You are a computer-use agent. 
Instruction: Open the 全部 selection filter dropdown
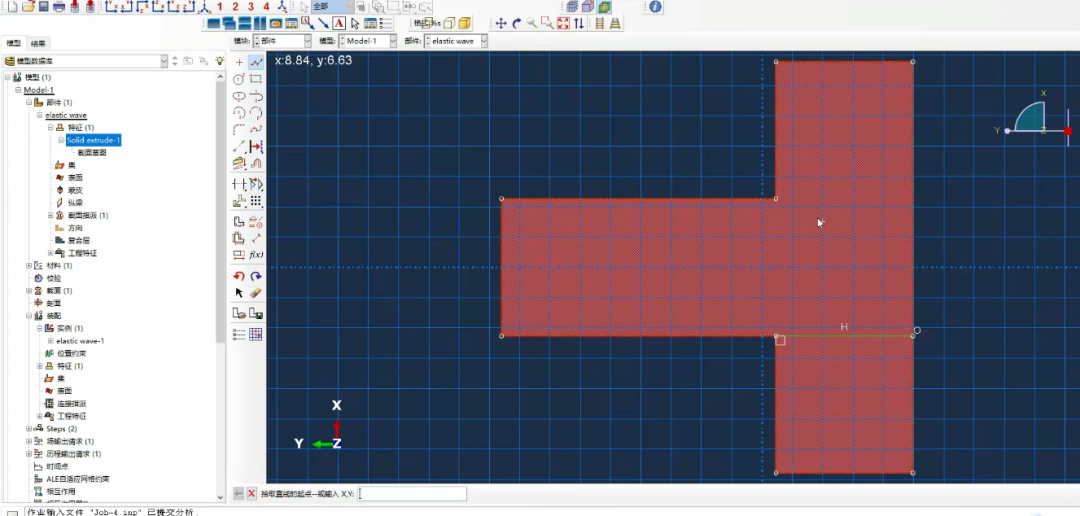coord(333,6)
